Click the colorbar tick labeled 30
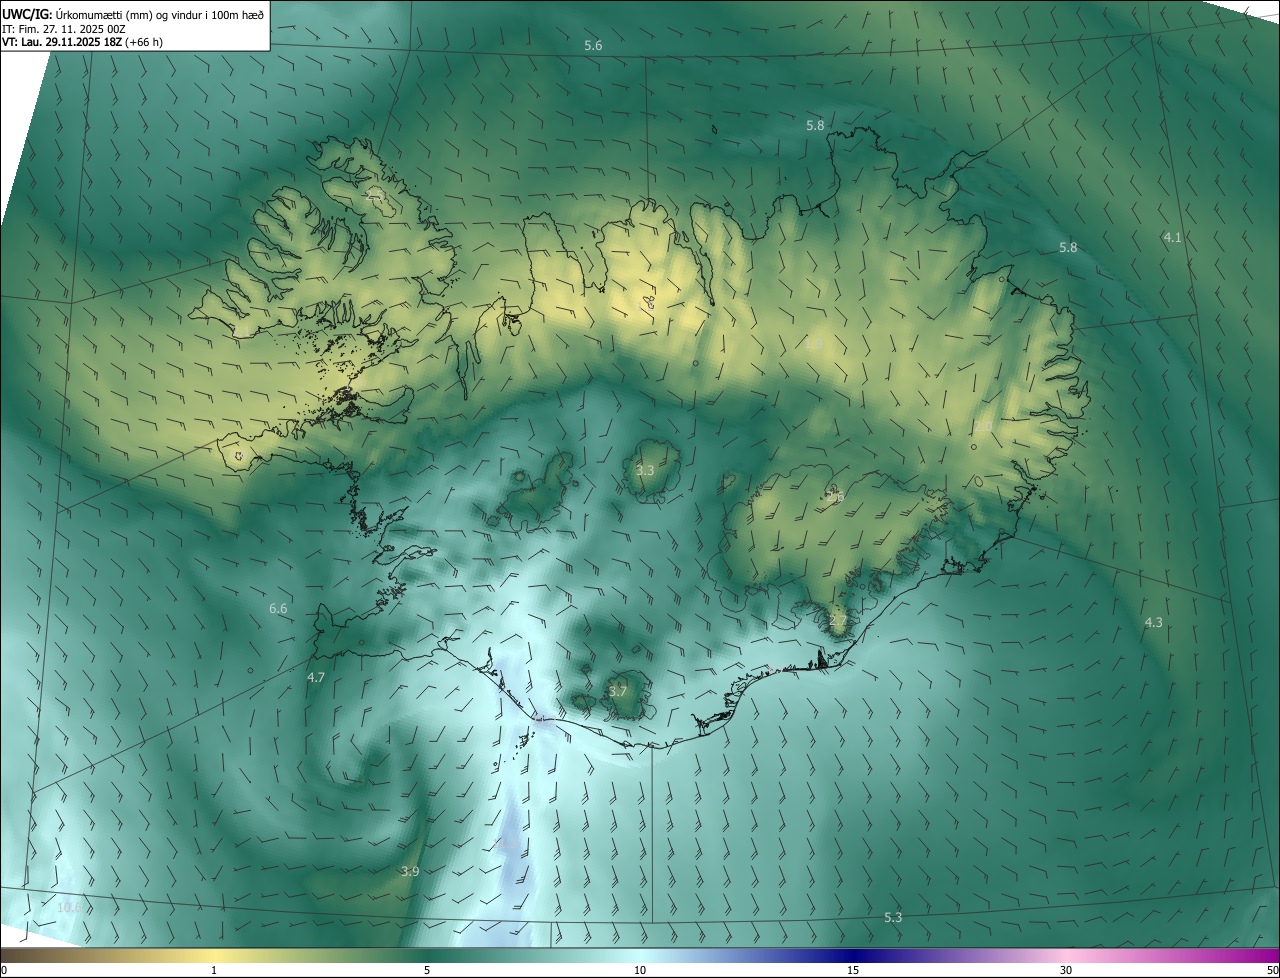The height and width of the screenshot is (978, 1280). click(x=1066, y=970)
